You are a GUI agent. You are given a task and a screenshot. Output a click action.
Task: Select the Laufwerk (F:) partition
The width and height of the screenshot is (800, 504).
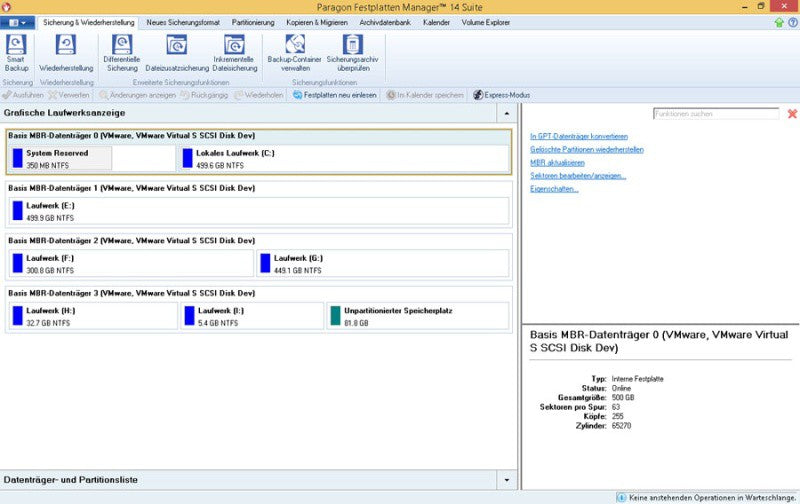[131, 264]
